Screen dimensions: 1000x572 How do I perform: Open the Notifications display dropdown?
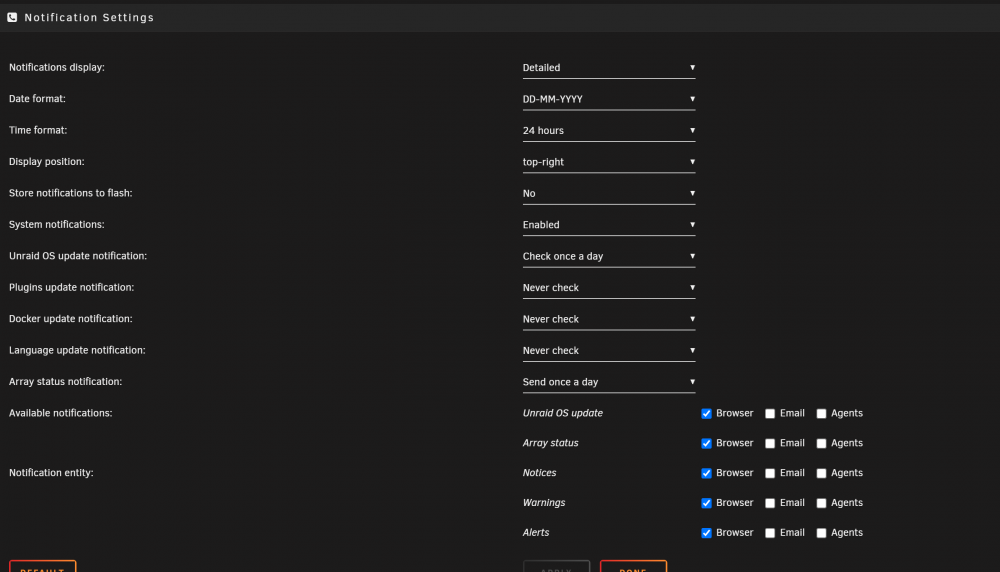point(608,68)
